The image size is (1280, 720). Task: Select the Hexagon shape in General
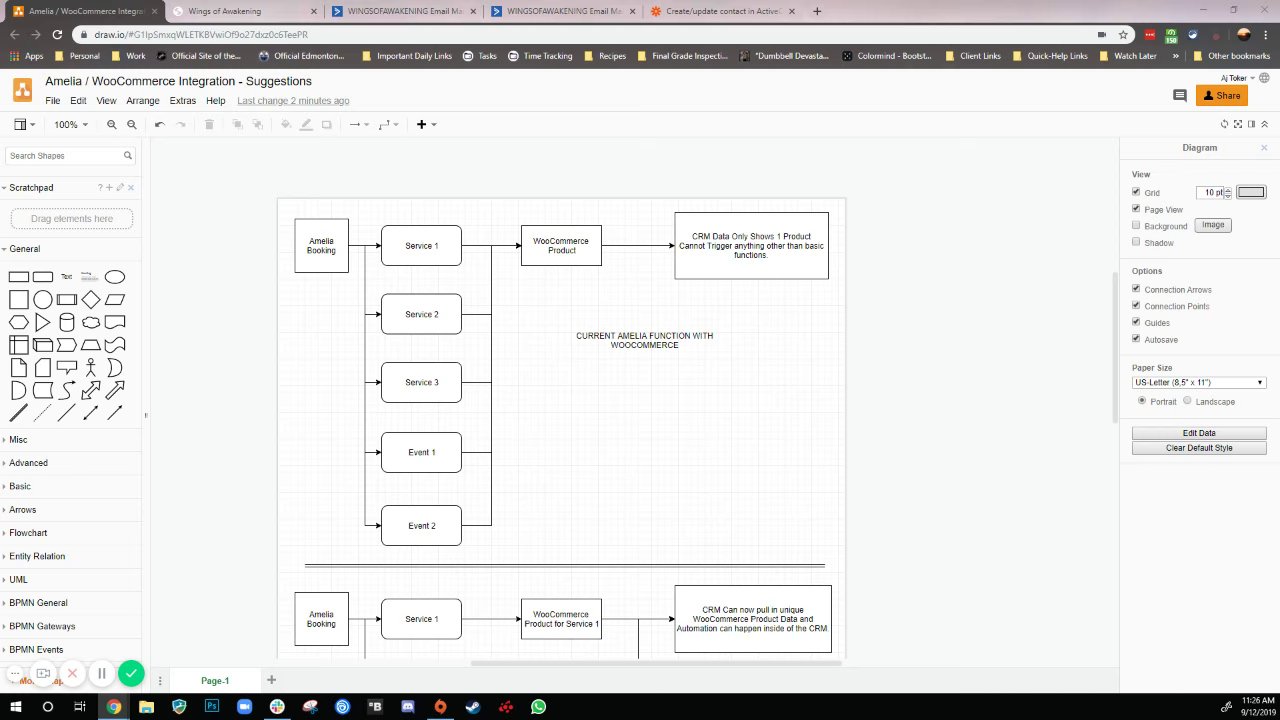pyautogui.click(x=18, y=322)
